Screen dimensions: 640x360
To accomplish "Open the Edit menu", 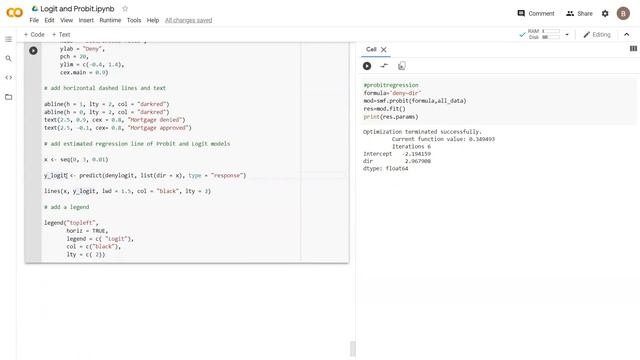I will coord(49,20).
